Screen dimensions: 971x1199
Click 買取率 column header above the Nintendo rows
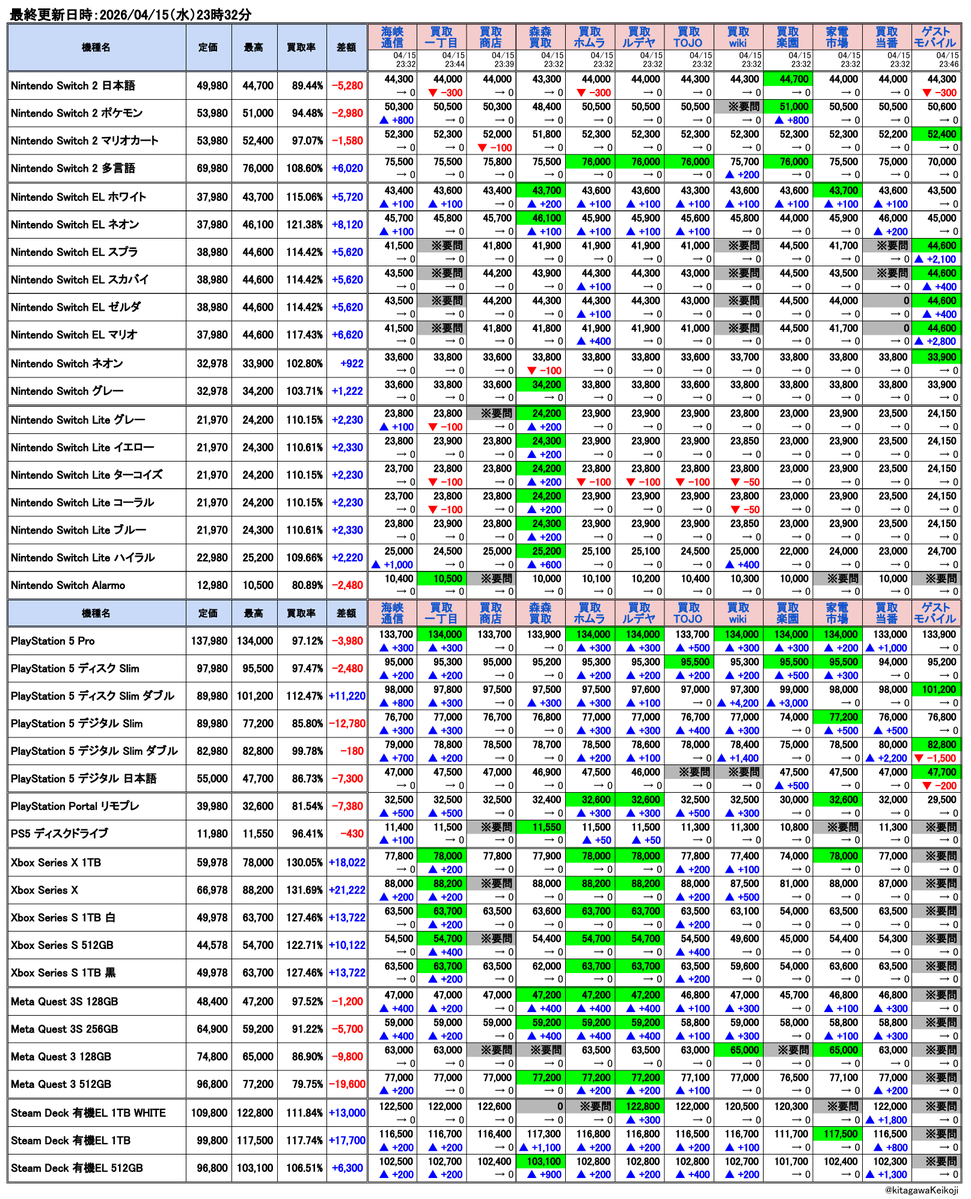[301, 47]
